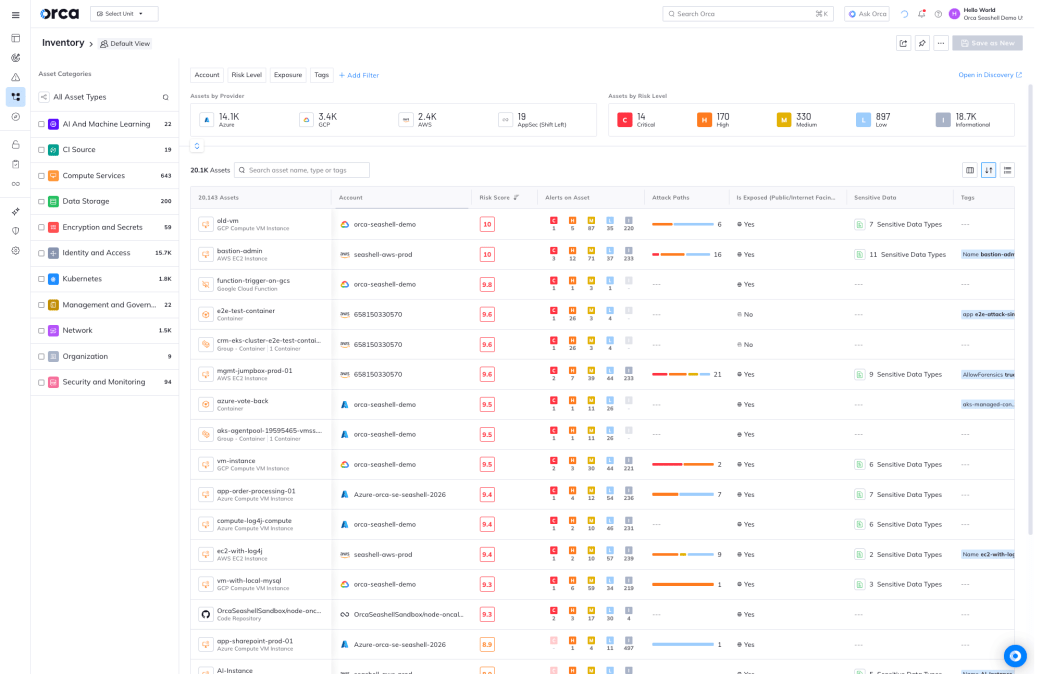Filter by AWS provider card

point(418,120)
